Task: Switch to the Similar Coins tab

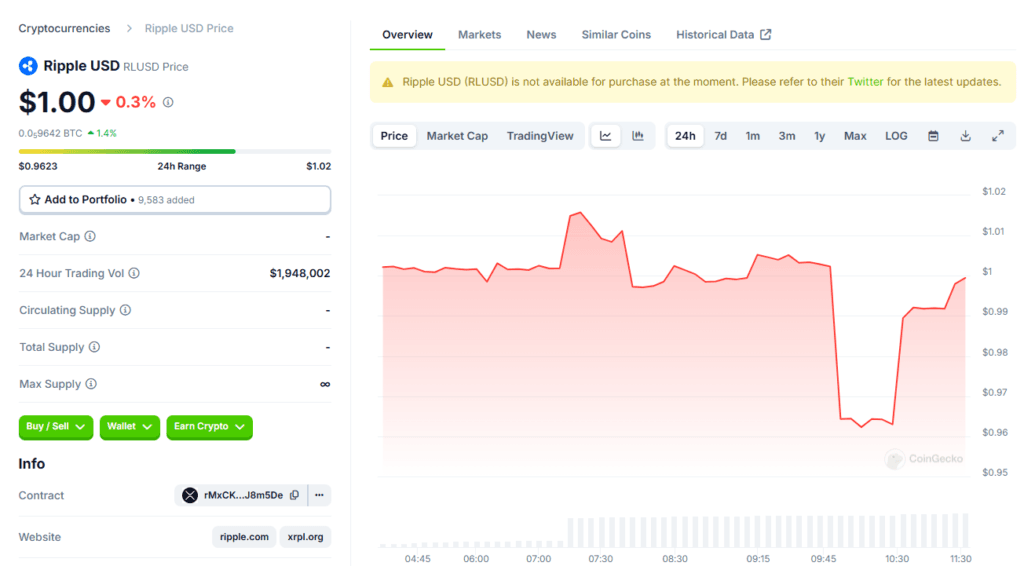Action: 616,35
